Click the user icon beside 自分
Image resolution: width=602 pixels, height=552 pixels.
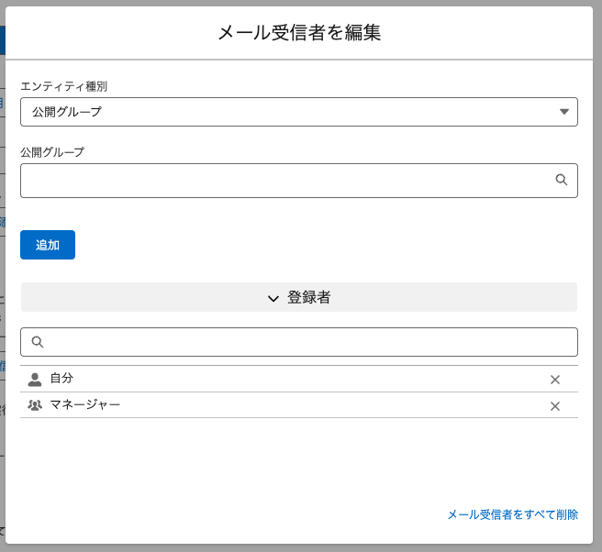[35, 379]
